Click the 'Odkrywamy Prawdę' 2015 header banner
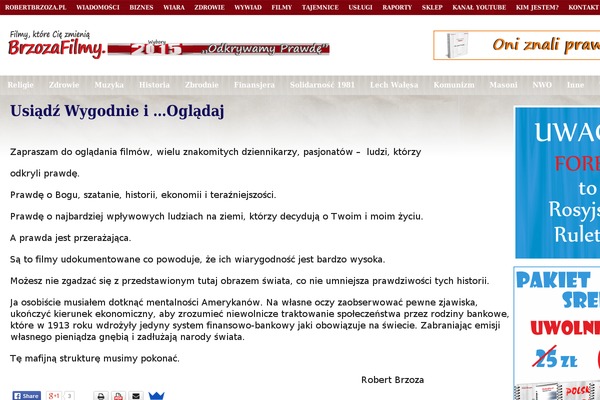This screenshot has width=600, height=400. [x=218, y=49]
